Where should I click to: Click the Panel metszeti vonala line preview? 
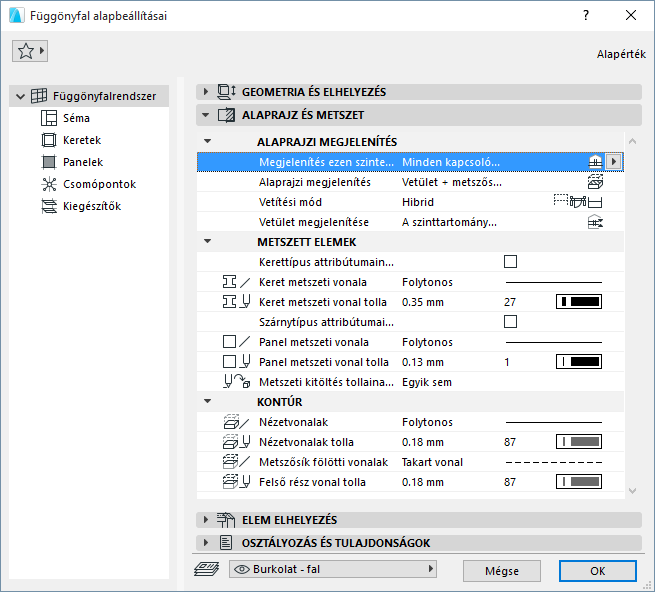(553, 343)
